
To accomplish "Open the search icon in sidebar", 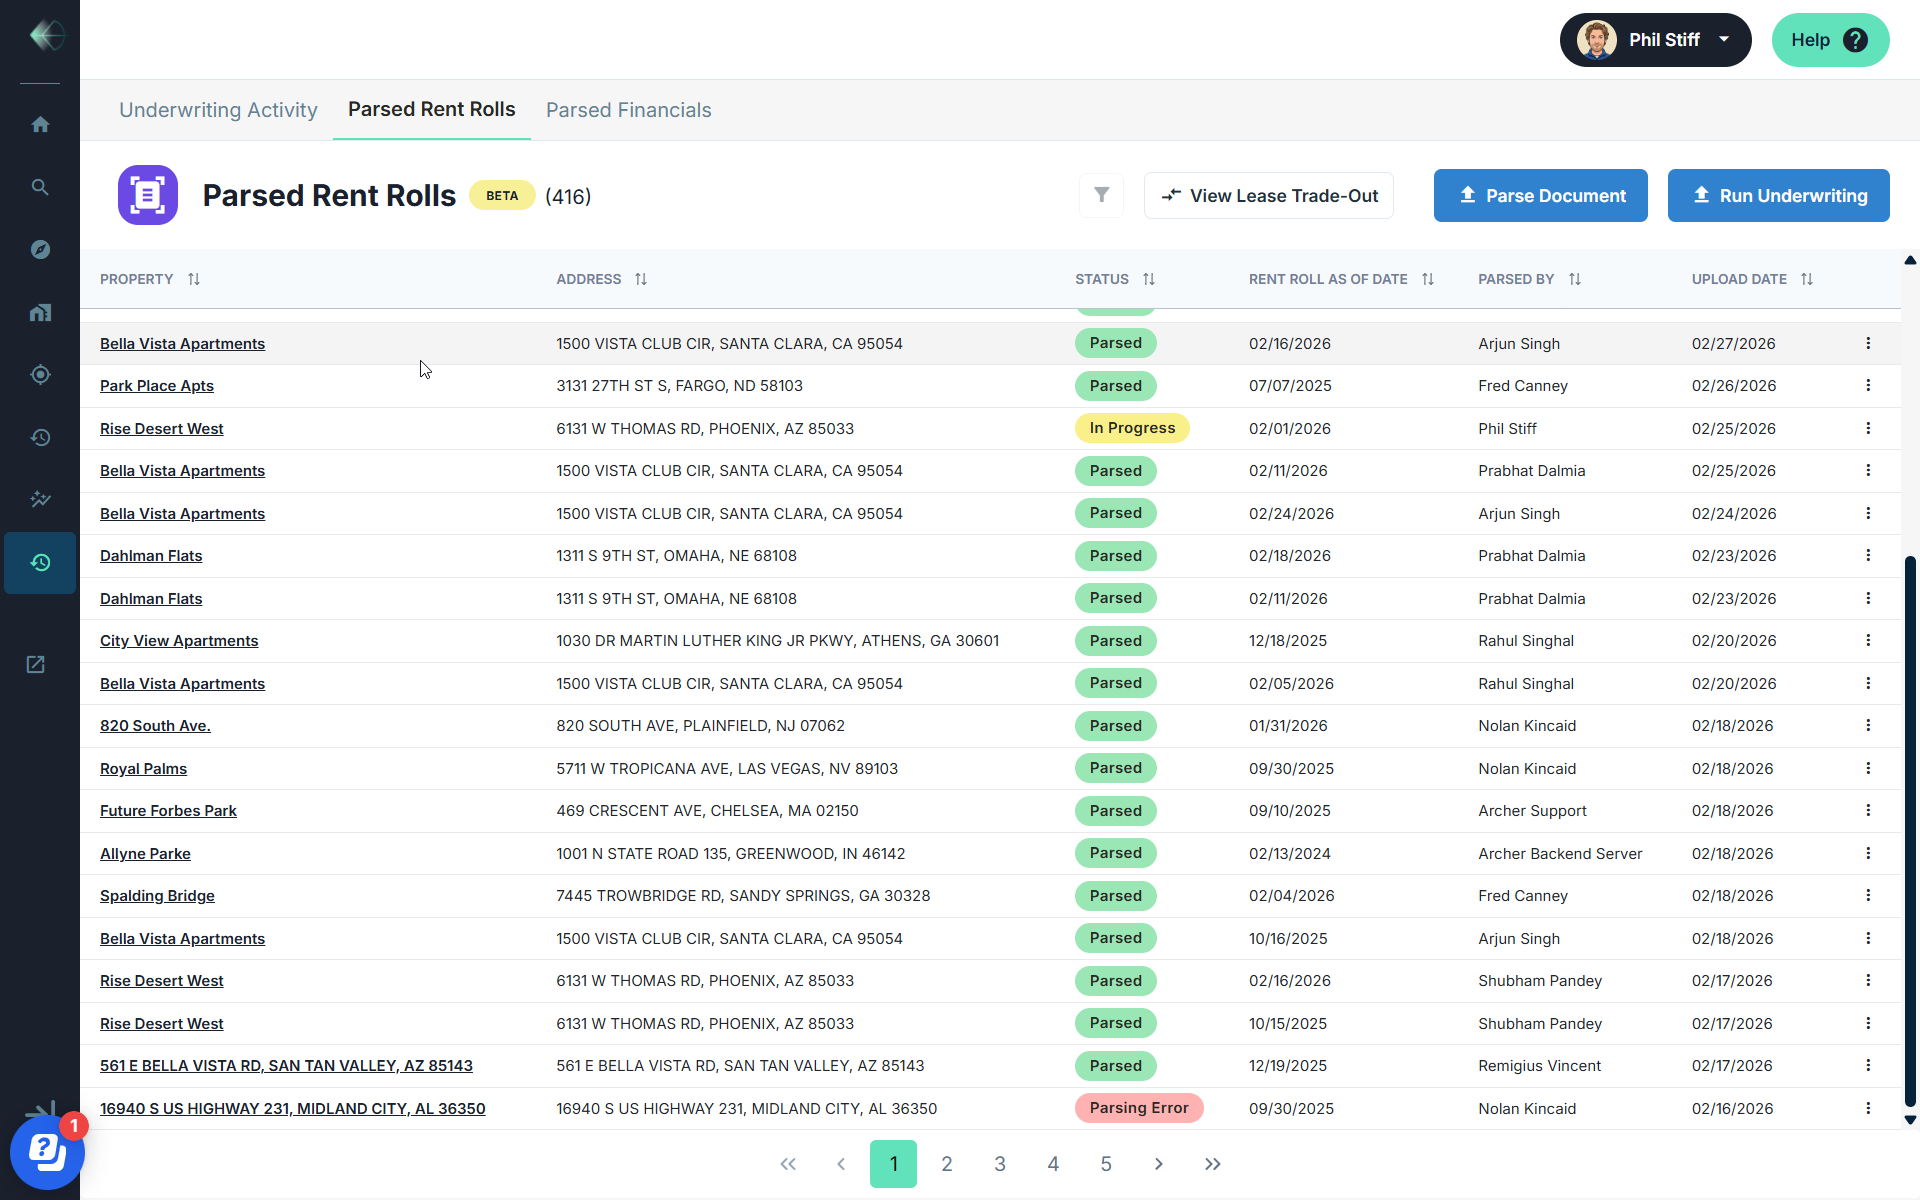I will tap(40, 187).
